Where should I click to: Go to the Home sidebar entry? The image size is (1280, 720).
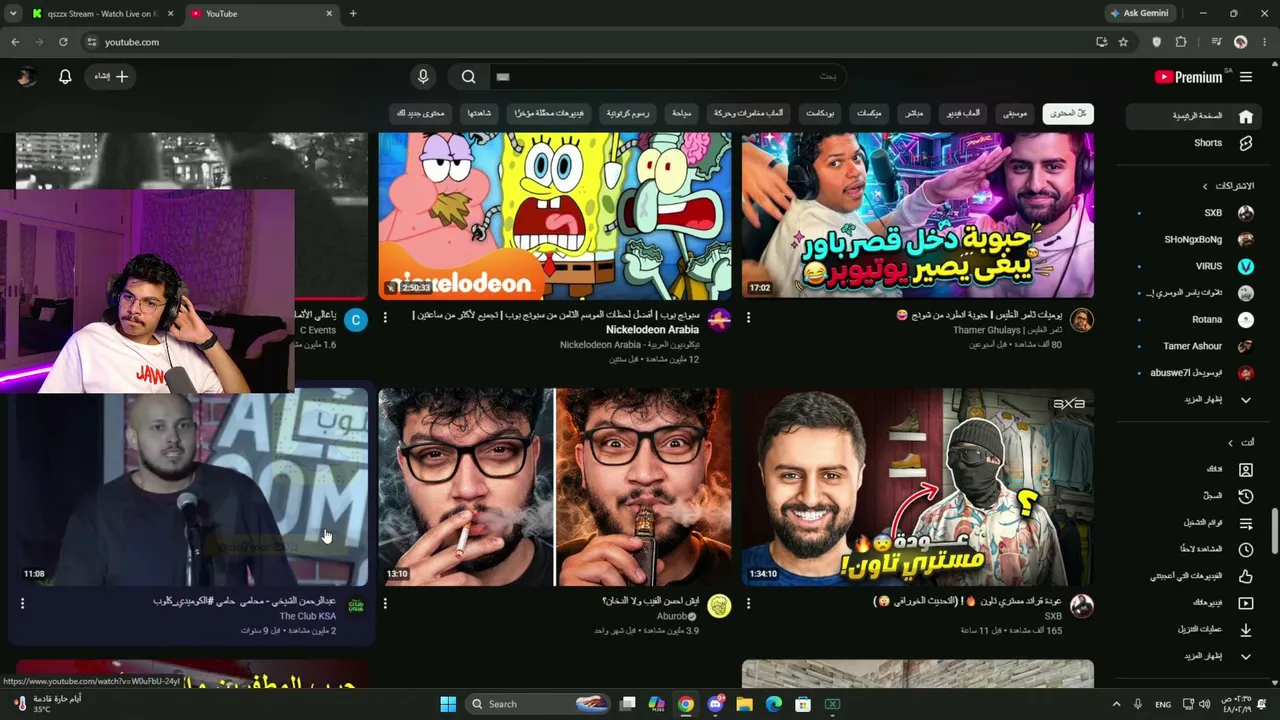tap(1192, 116)
